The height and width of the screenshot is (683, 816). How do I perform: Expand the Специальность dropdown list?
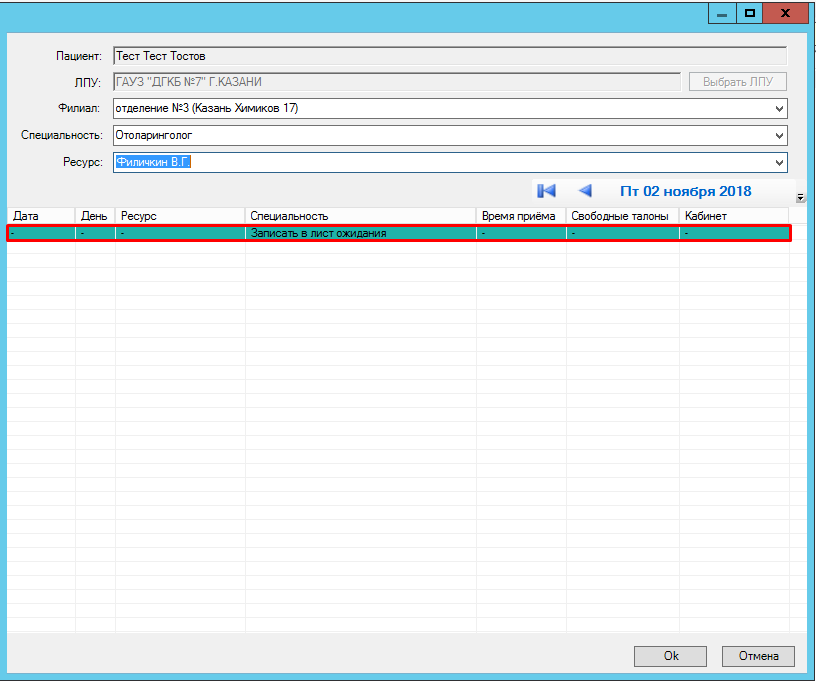[x=779, y=135]
